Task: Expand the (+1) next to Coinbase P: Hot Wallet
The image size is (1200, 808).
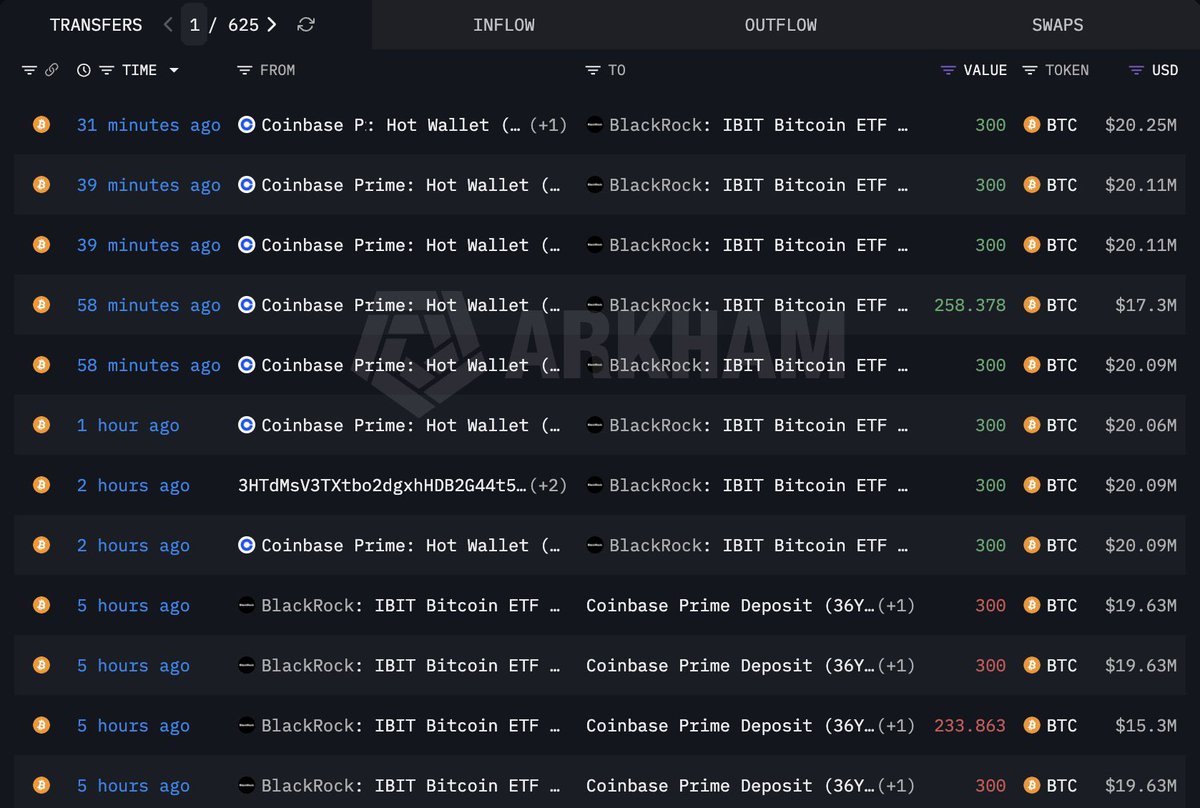Action: (x=549, y=125)
